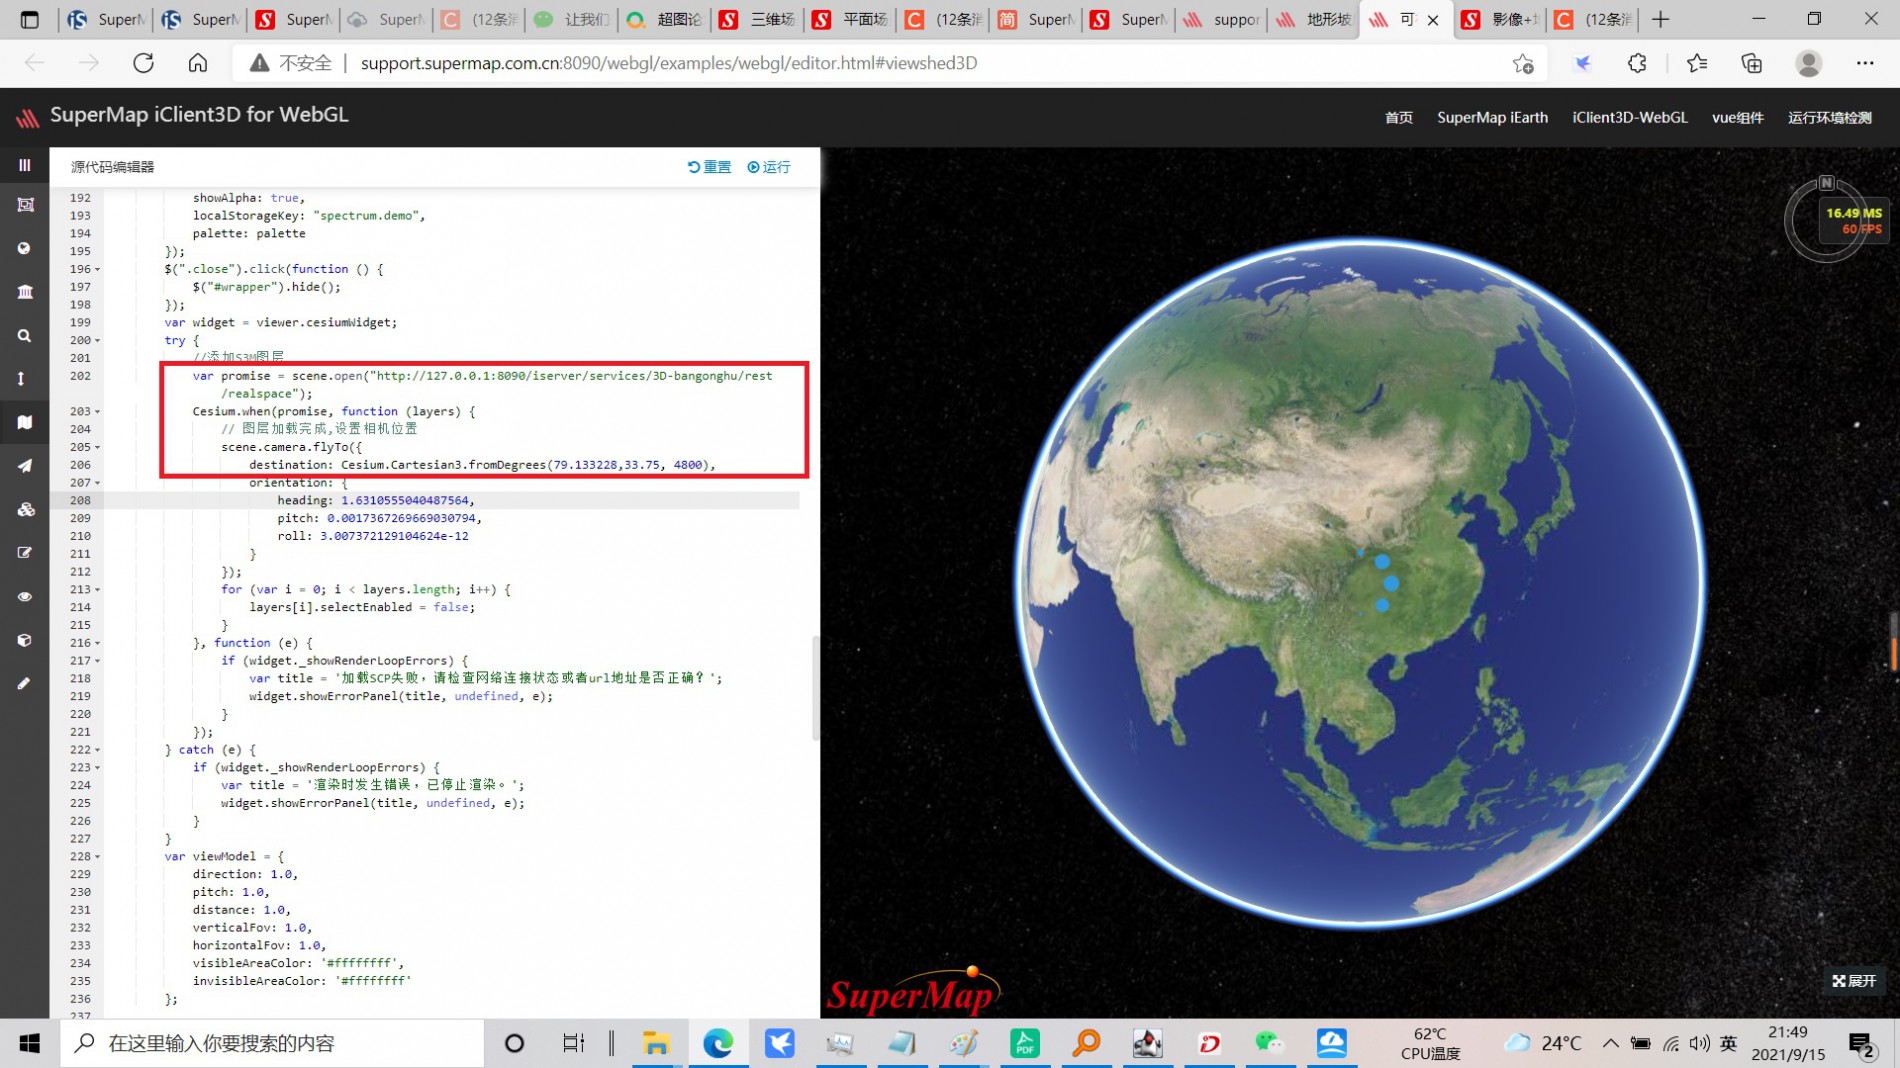Collapse orientation fold at line 207
Image resolution: width=1900 pixels, height=1068 pixels.
tap(97, 483)
